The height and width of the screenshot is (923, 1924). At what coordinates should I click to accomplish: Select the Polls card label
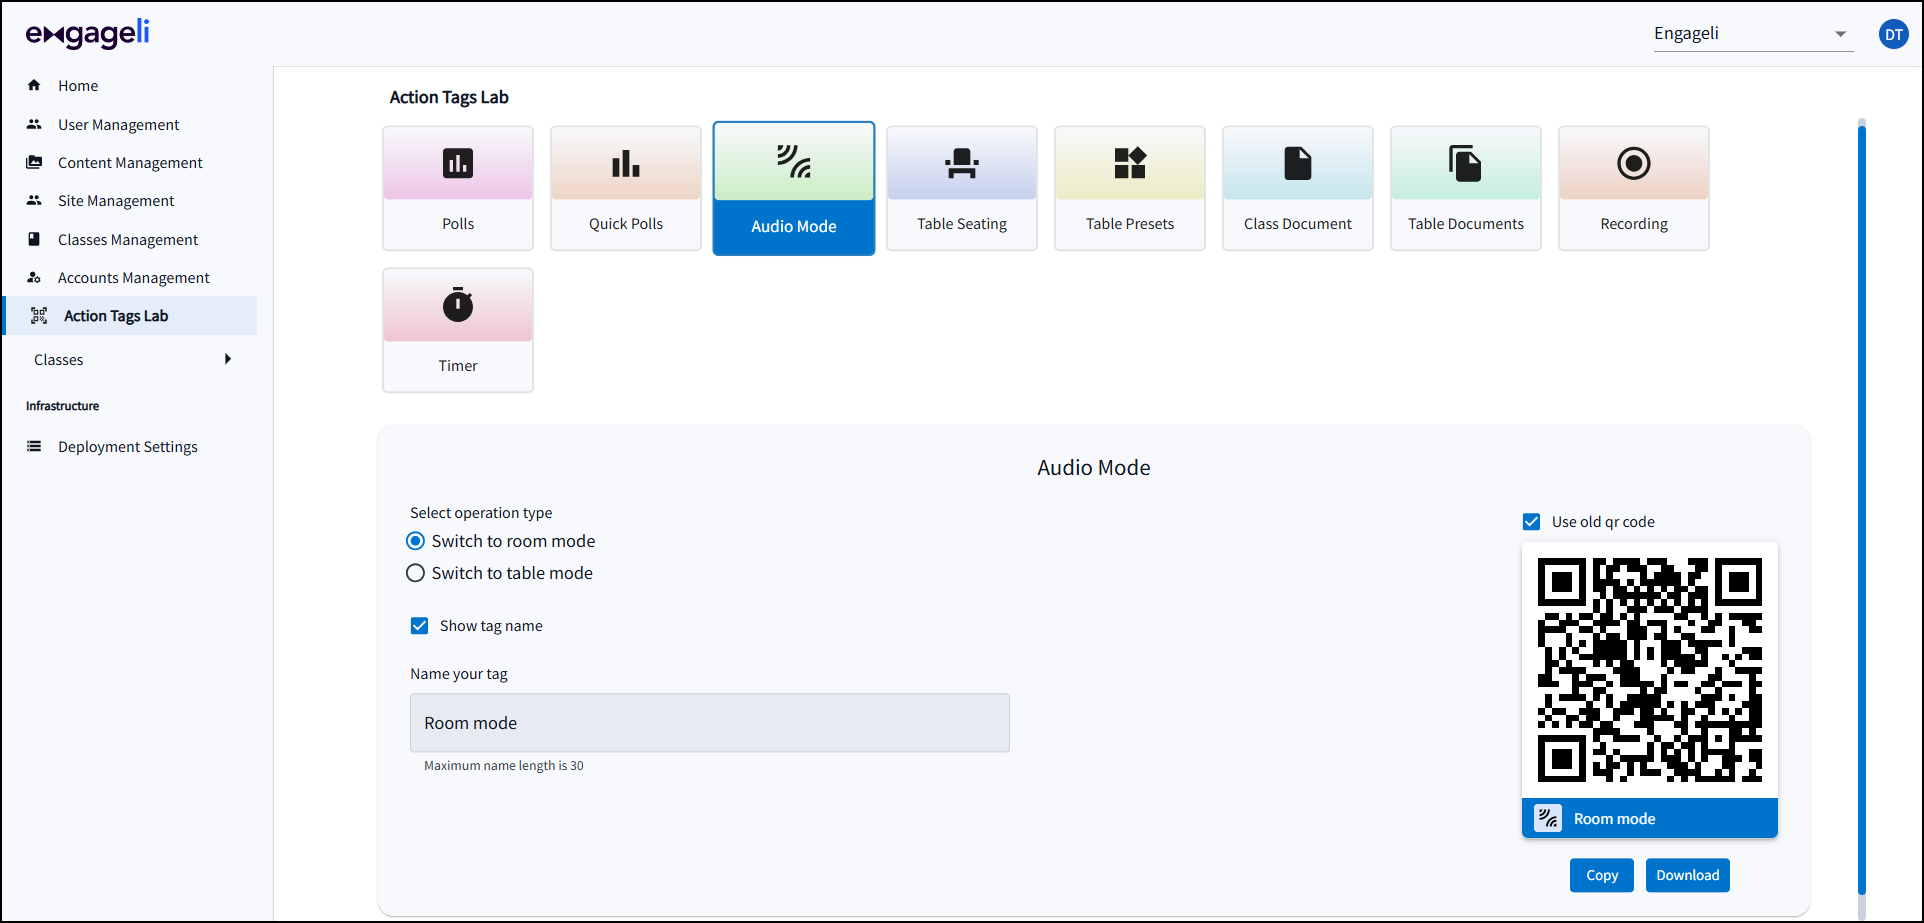458,224
